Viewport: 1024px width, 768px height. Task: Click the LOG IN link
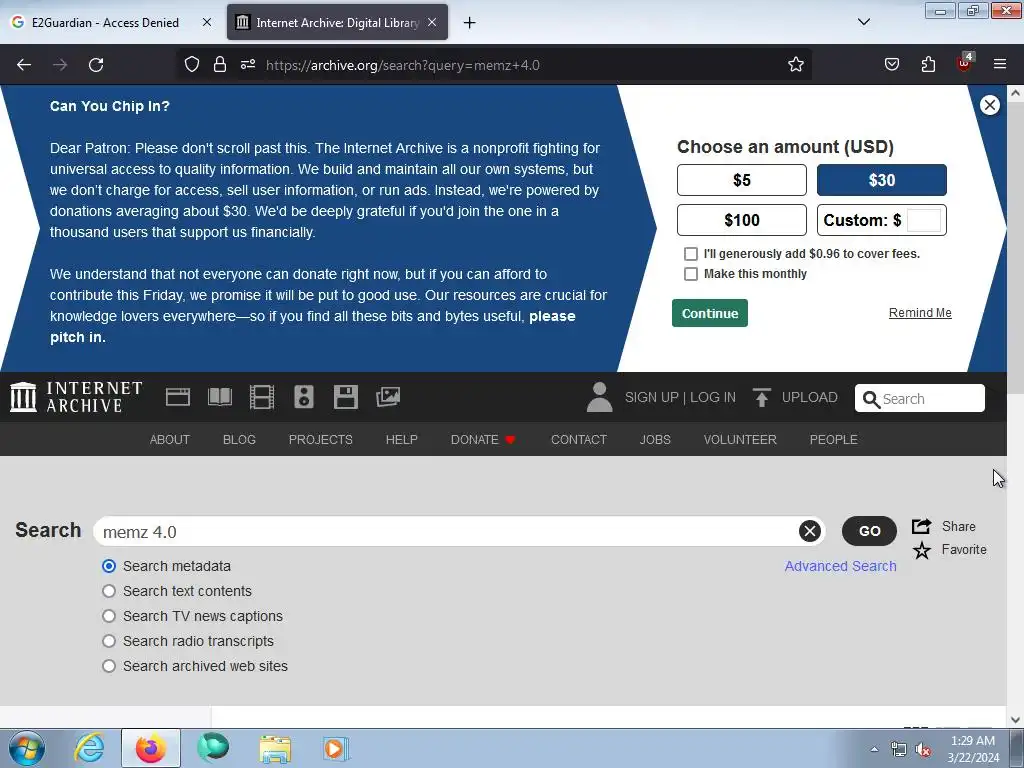pyautogui.click(x=713, y=397)
